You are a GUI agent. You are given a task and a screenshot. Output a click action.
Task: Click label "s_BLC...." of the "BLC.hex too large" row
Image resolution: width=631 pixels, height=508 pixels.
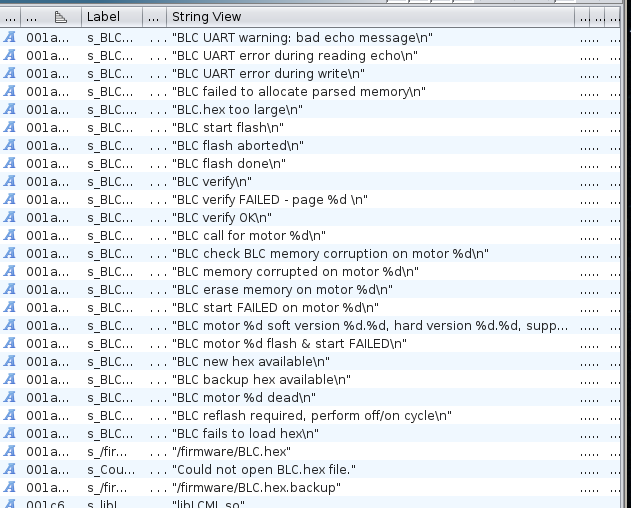pyautogui.click(x=112, y=109)
